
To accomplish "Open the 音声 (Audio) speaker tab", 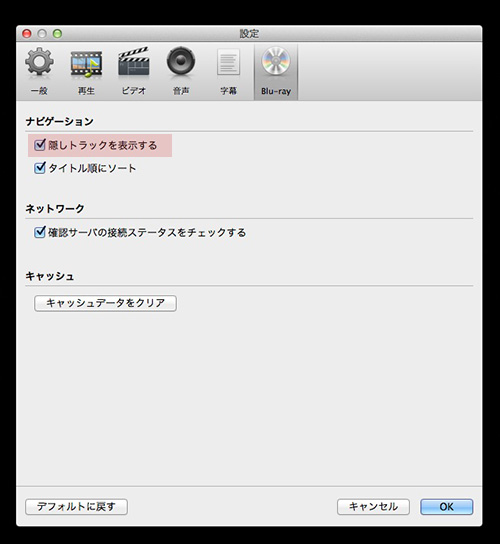I will click(181, 71).
